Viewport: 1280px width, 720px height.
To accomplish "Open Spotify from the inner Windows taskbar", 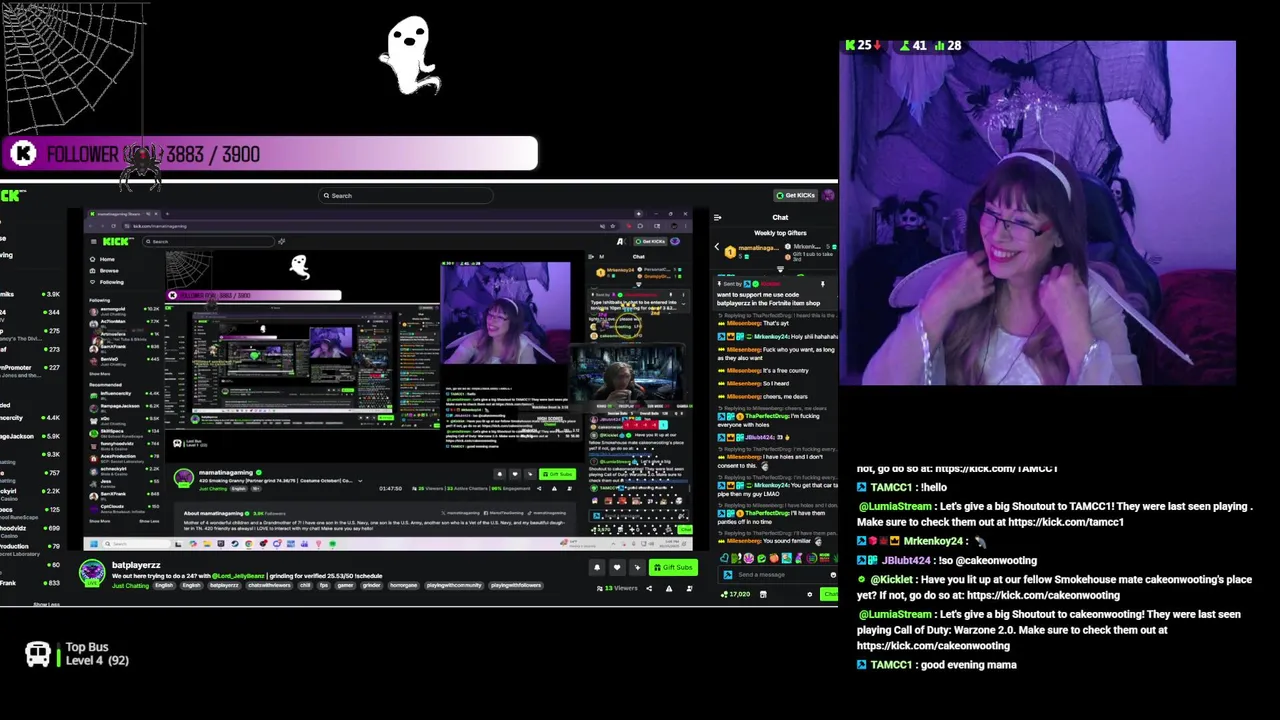I will 333,544.
